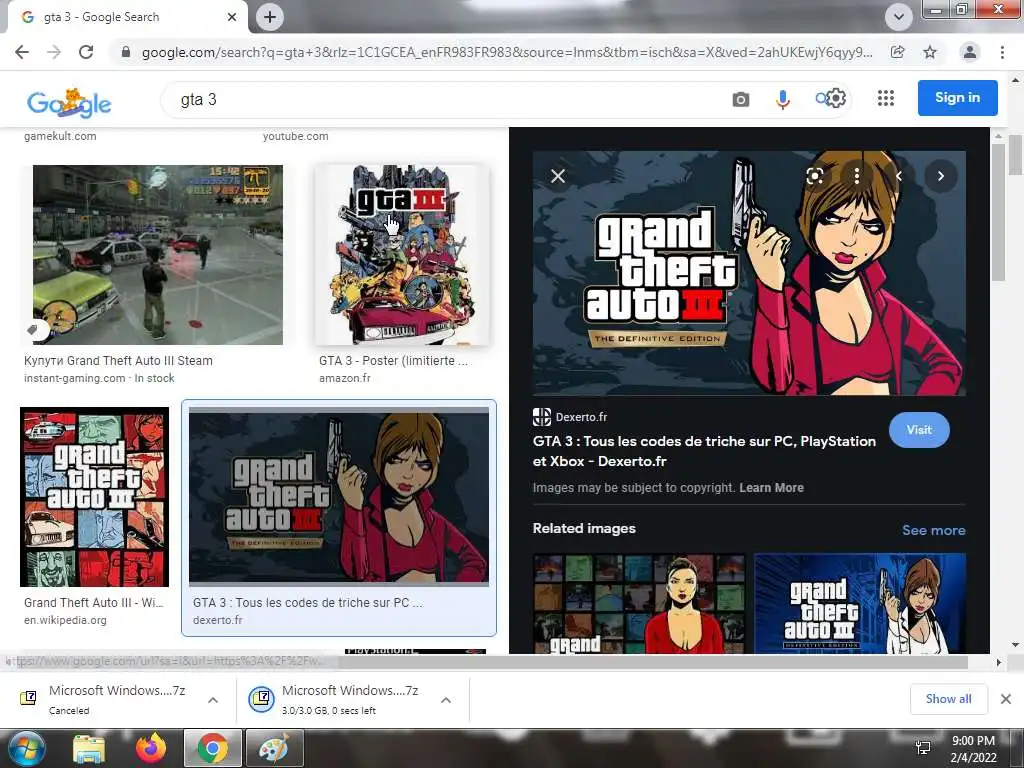Click the address bar URL

pos(507,52)
